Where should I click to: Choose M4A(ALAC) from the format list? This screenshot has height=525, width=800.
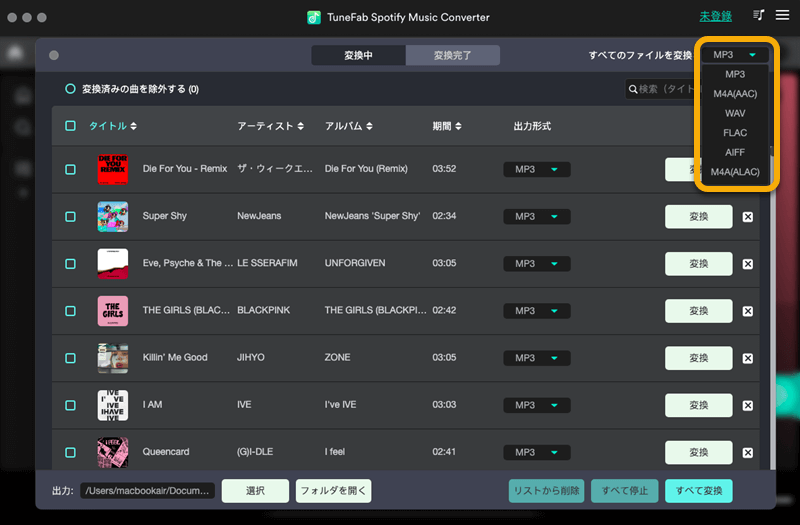point(735,172)
